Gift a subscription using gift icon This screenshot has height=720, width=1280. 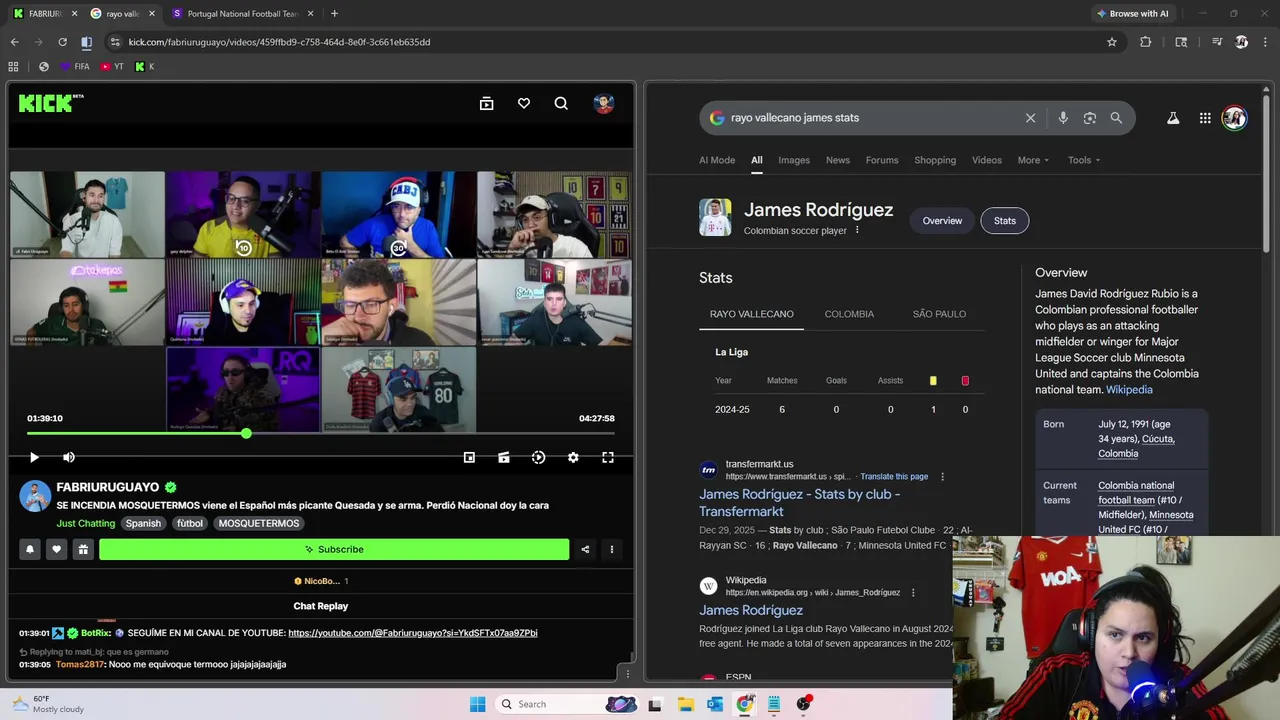click(83, 549)
